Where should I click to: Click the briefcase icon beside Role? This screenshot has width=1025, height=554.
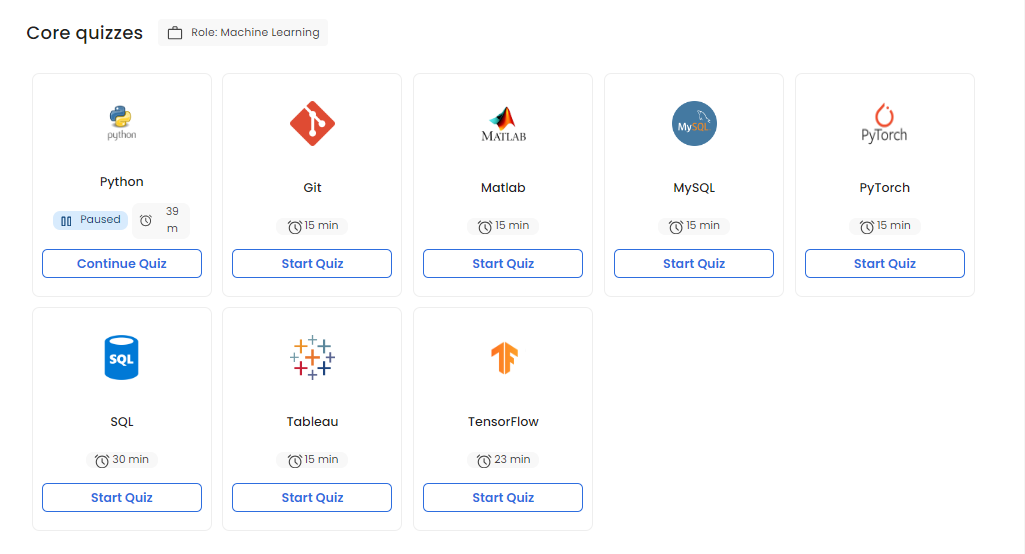click(175, 33)
